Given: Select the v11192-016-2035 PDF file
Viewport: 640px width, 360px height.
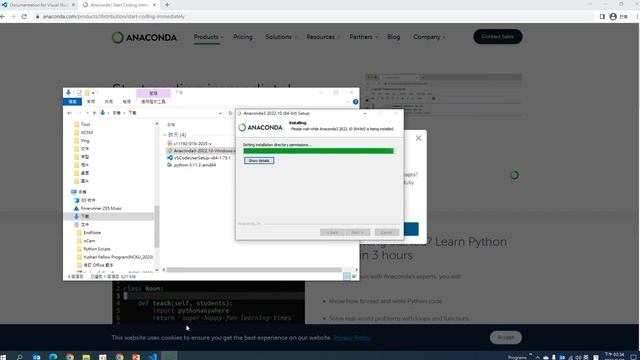Looking at the screenshot, I should 189,144.
